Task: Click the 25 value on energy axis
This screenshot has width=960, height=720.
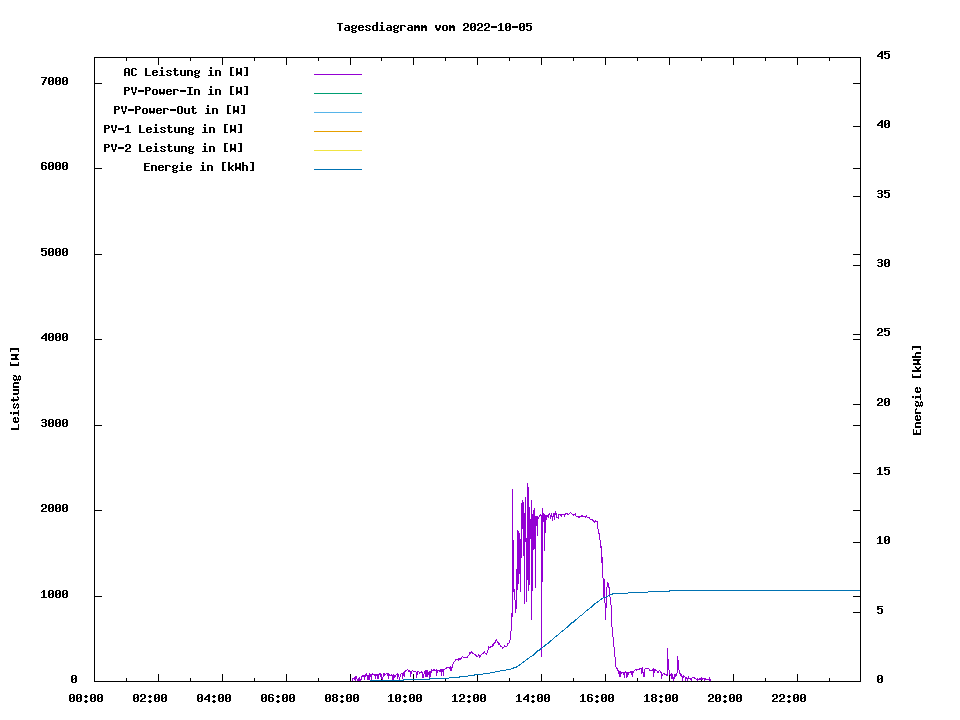Action: [883, 332]
